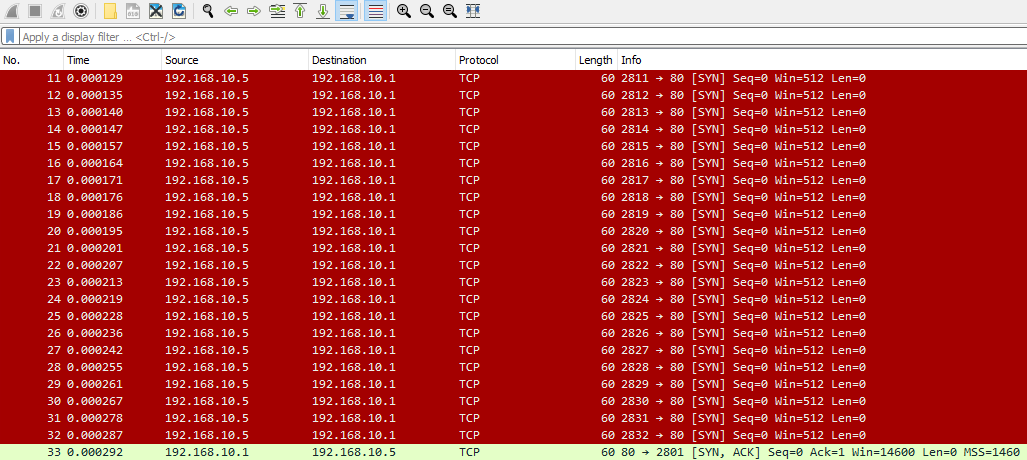
Task: Select packet 19 at time 0.000186
Action: coord(514,214)
